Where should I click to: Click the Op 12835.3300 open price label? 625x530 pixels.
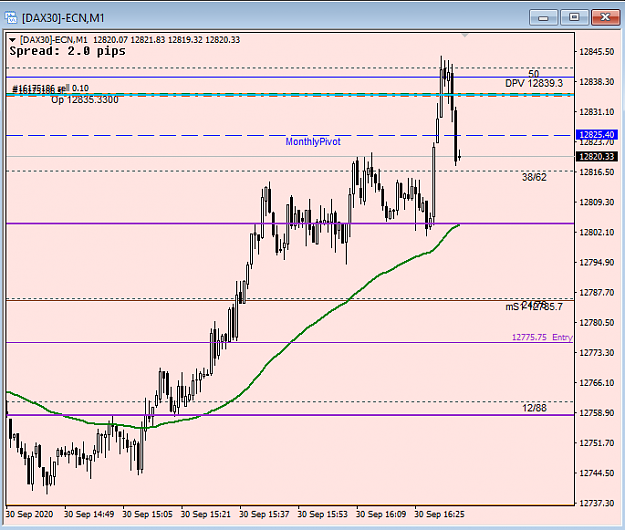[x=85, y=100]
